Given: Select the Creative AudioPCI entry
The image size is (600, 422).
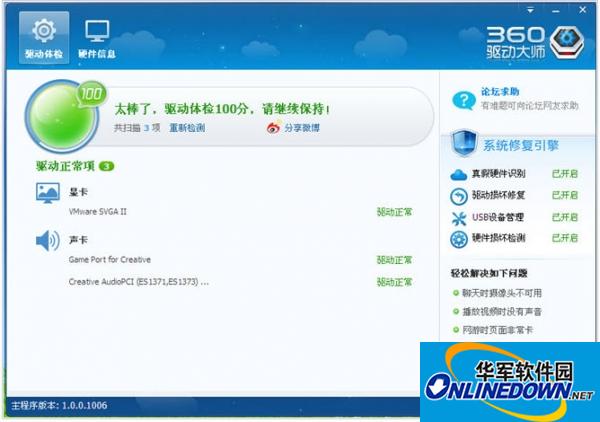Looking at the screenshot, I should point(139,282).
